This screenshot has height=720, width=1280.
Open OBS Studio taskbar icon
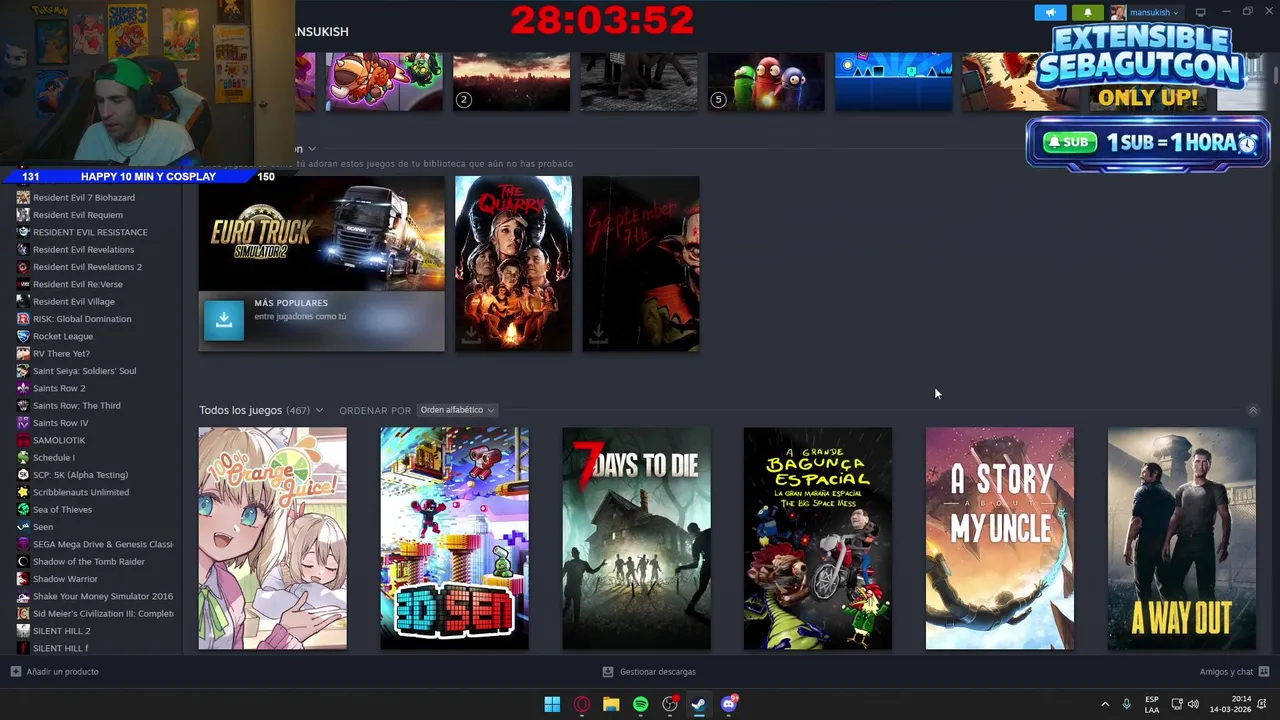click(x=670, y=704)
